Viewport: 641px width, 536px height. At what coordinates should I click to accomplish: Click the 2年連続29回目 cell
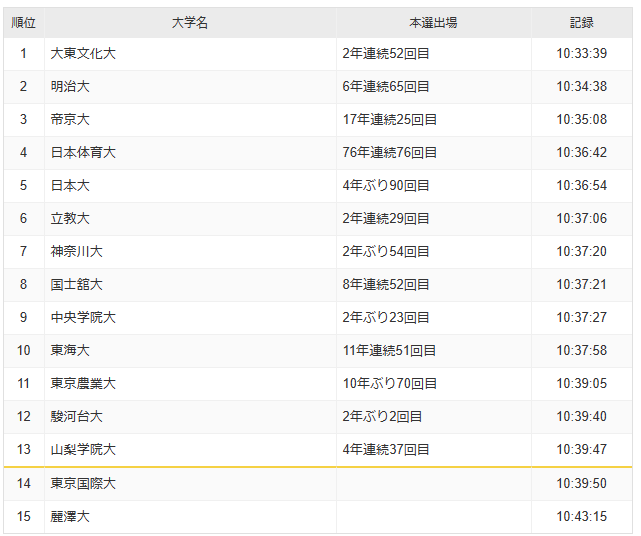click(434, 219)
